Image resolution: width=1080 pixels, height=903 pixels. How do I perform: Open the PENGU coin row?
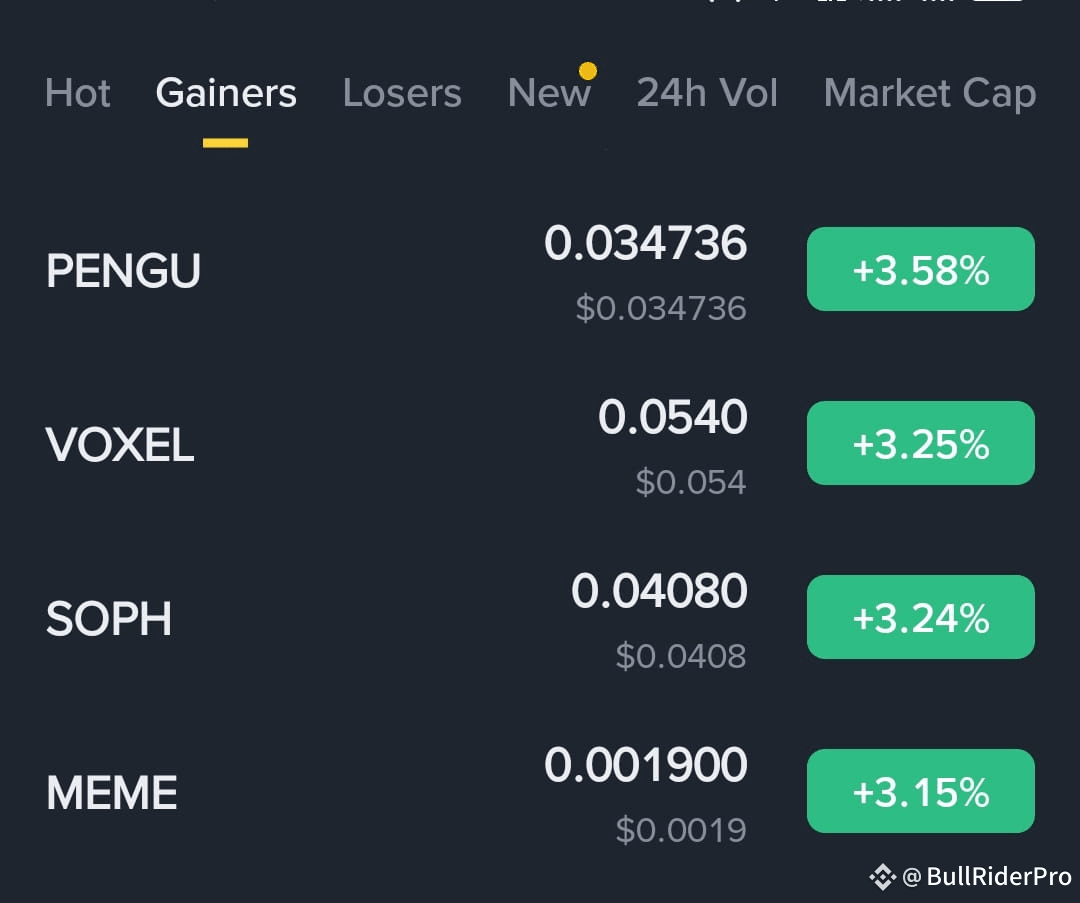(540, 269)
